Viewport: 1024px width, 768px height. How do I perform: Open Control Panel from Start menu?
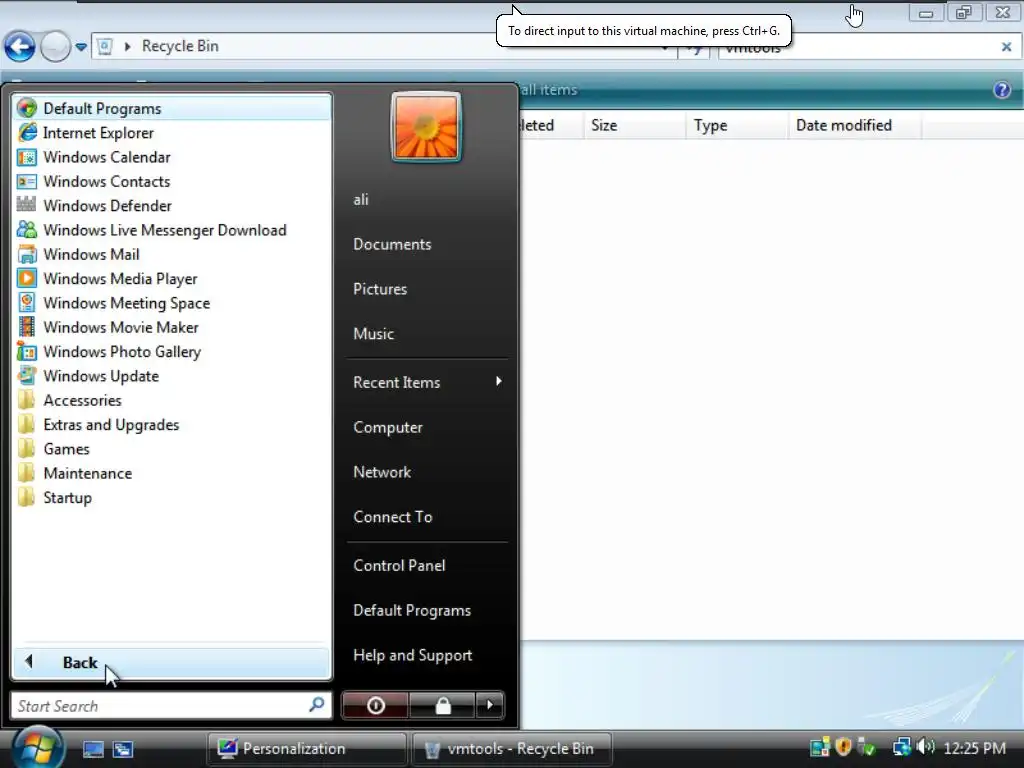399,566
